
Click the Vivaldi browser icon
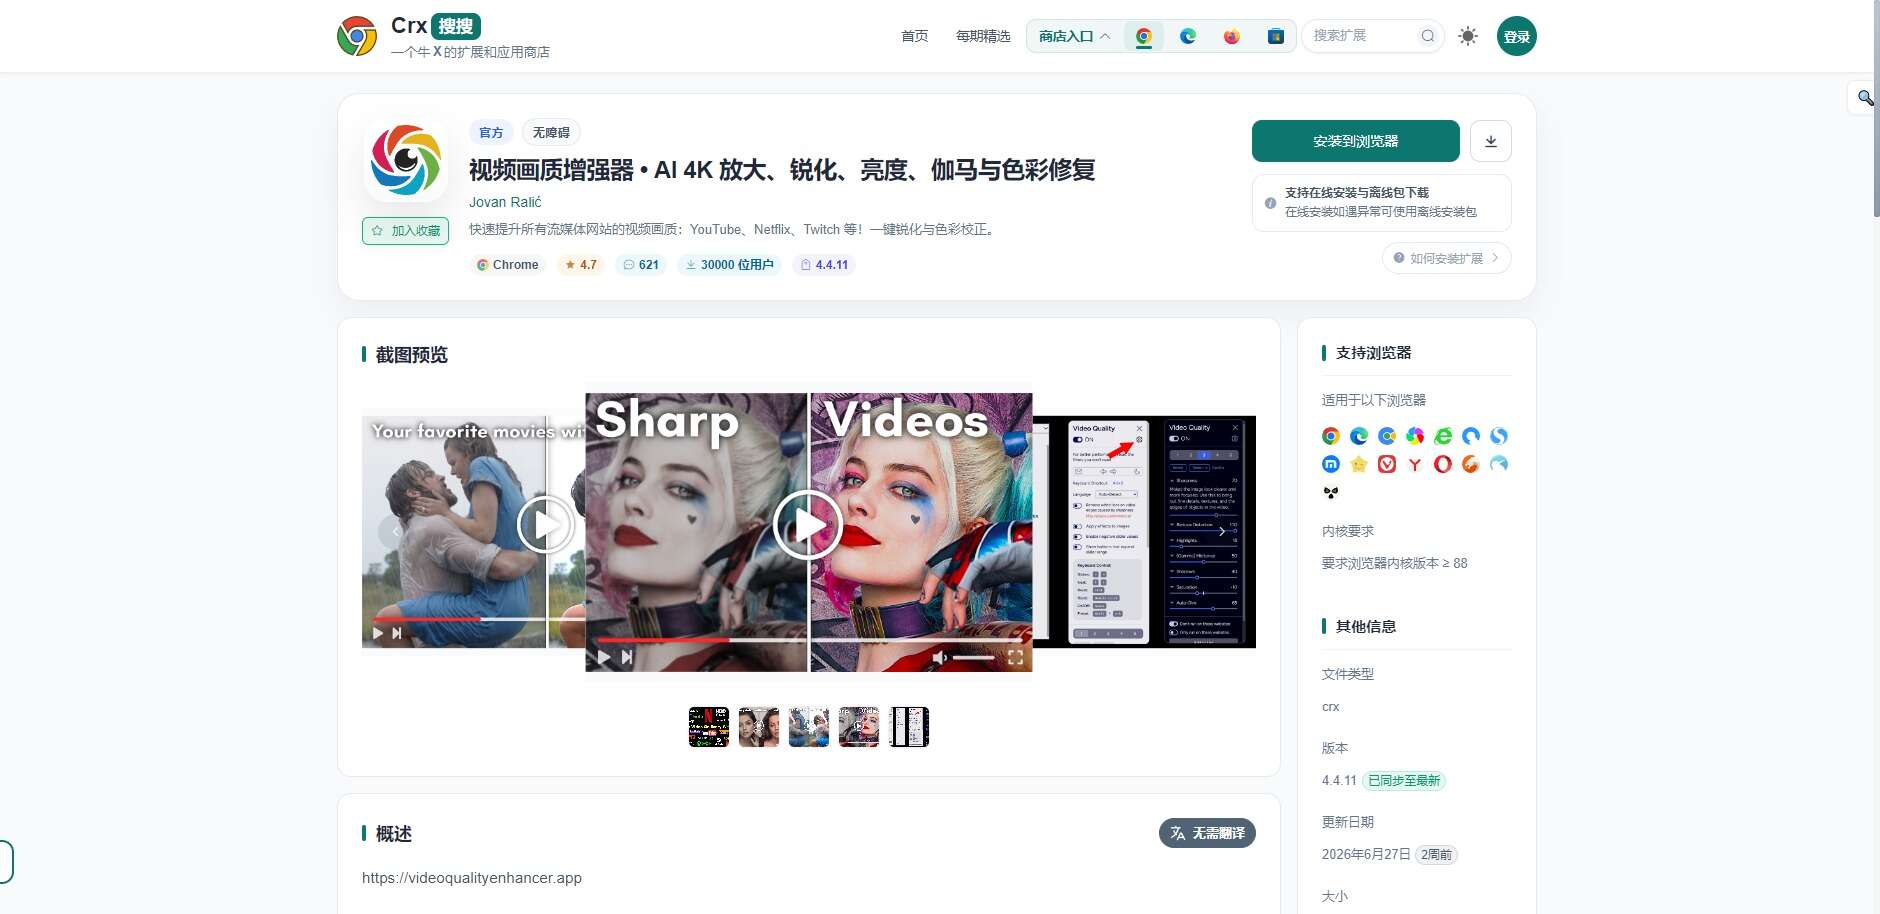(x=1387, y=464)
